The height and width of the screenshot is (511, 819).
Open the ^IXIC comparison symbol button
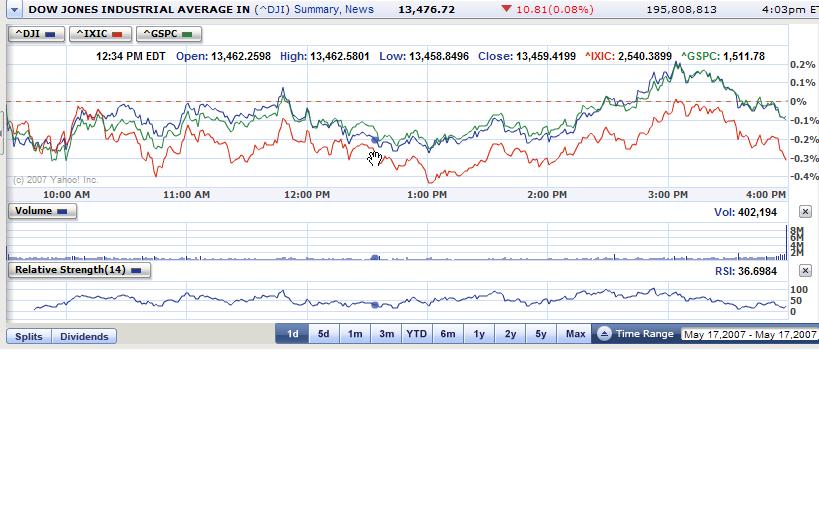pyautogui.click(x=100, y=34)
